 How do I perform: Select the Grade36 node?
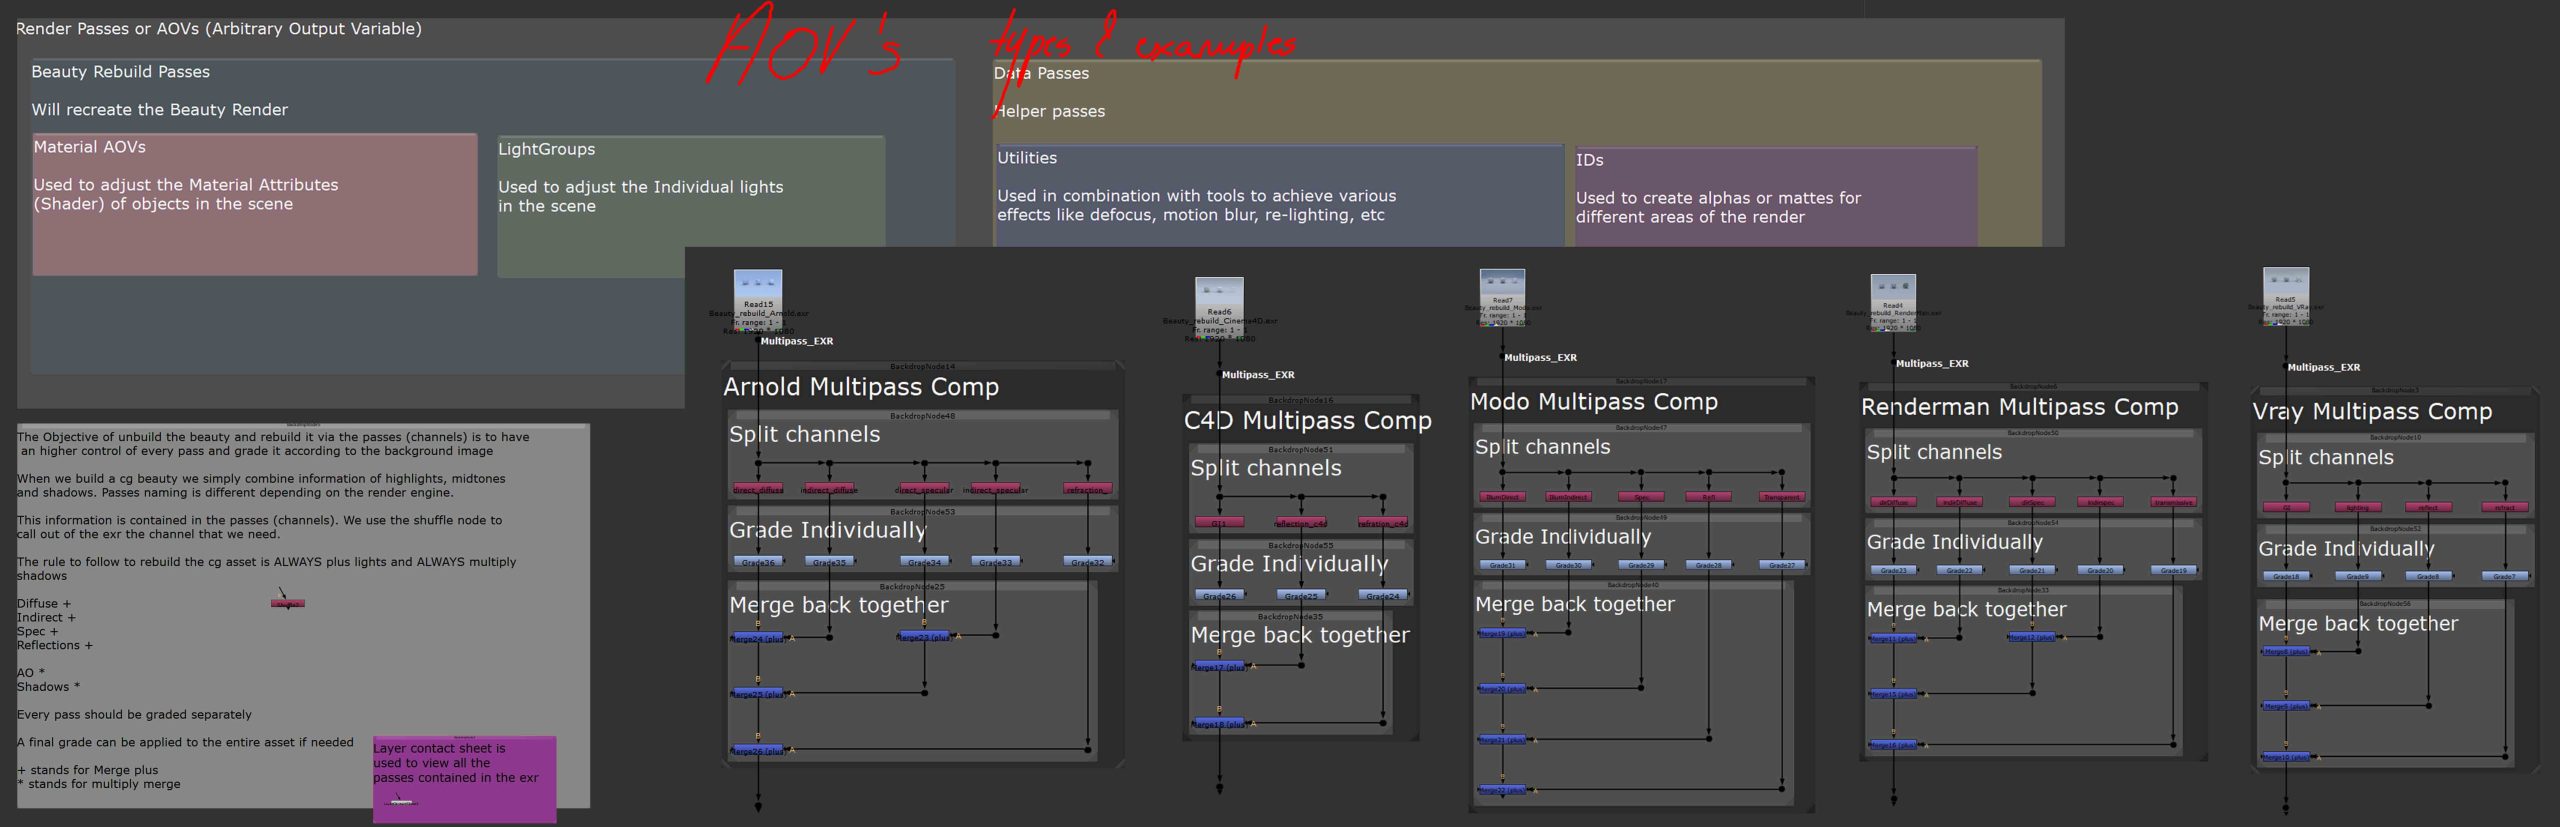point(758,562)
